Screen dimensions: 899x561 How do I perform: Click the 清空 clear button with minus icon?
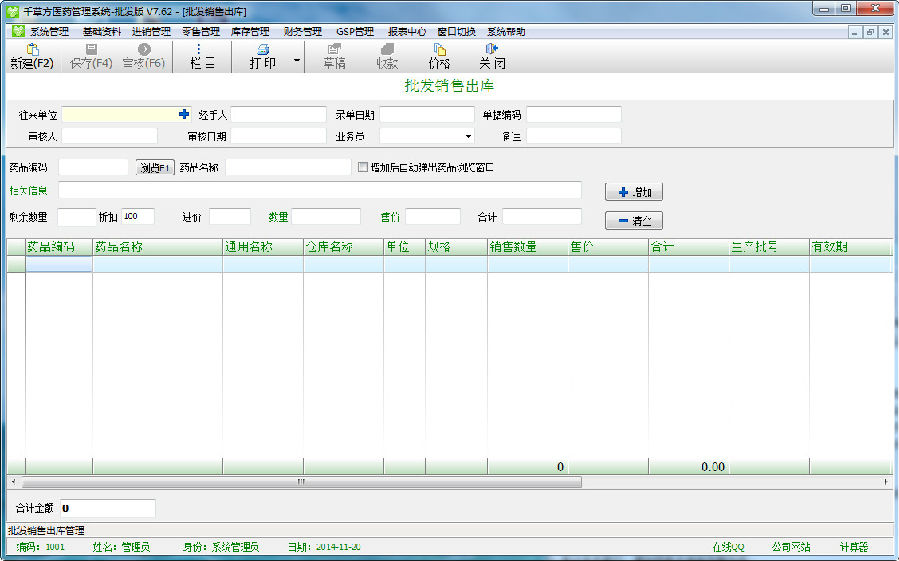[634, 220]
